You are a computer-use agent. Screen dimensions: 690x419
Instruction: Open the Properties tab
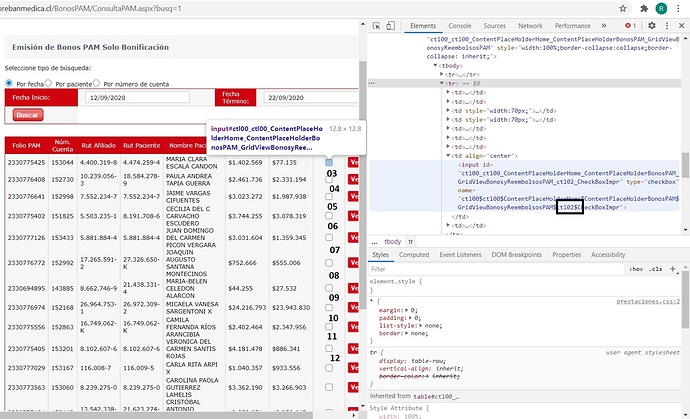tap(566, 255)
